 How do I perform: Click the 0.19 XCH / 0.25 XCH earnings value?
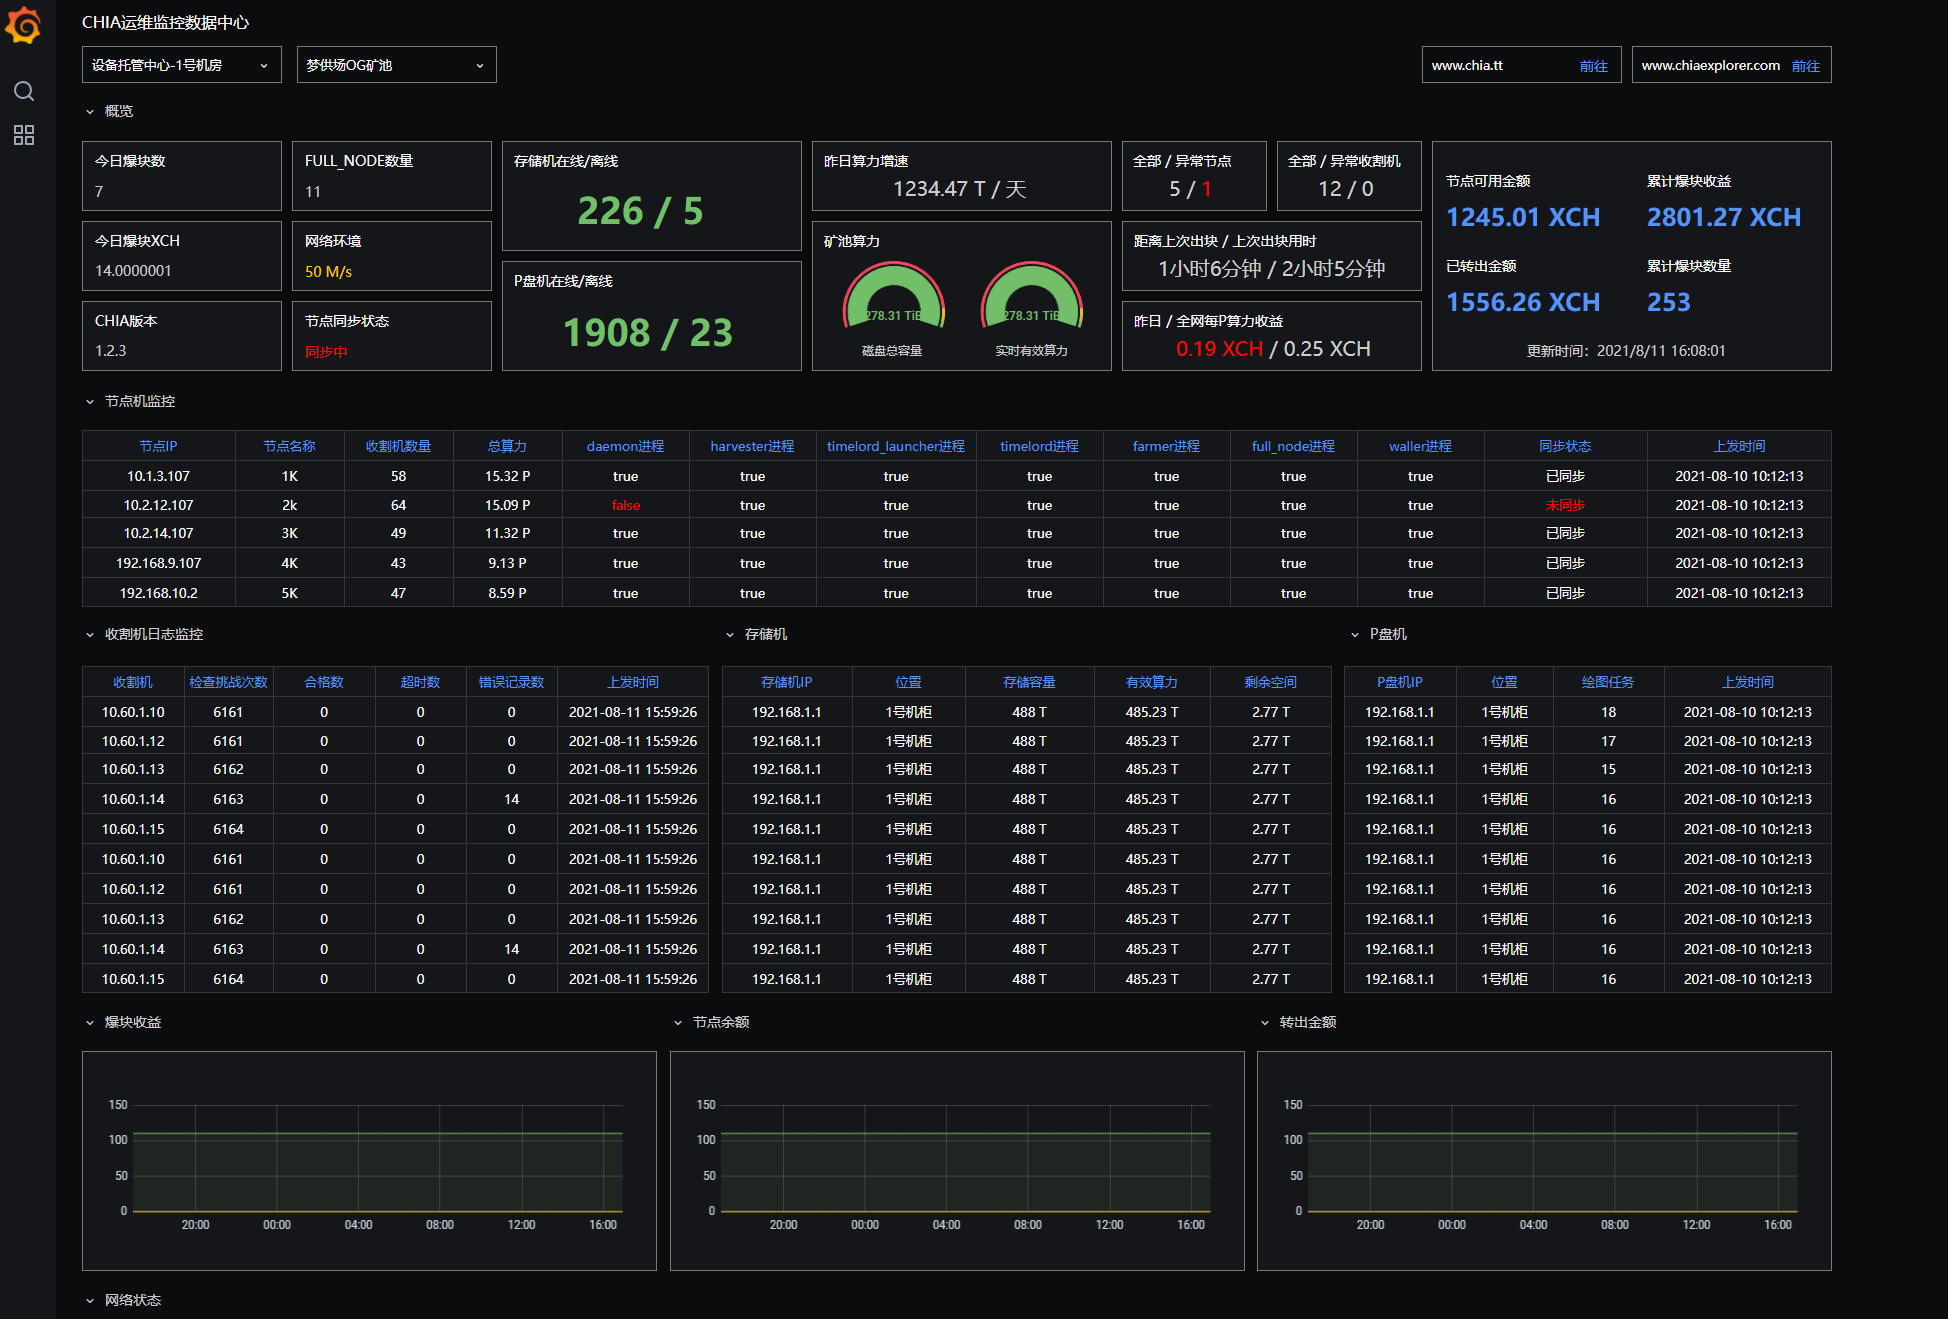pos(1273,349)
